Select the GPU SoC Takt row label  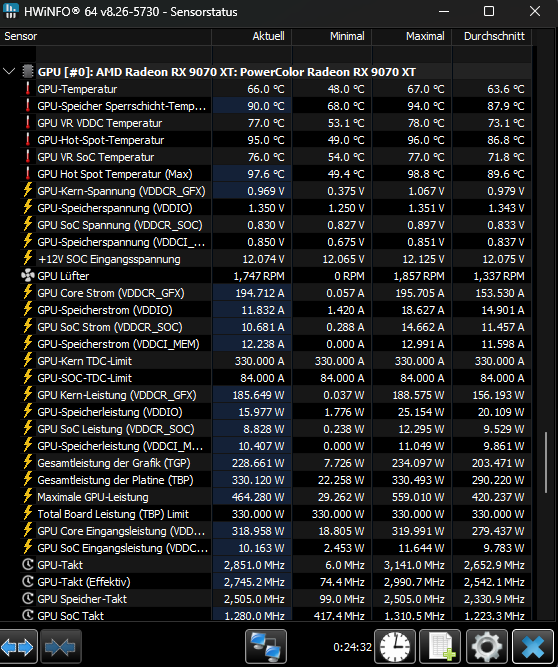(x=71, y=615)
